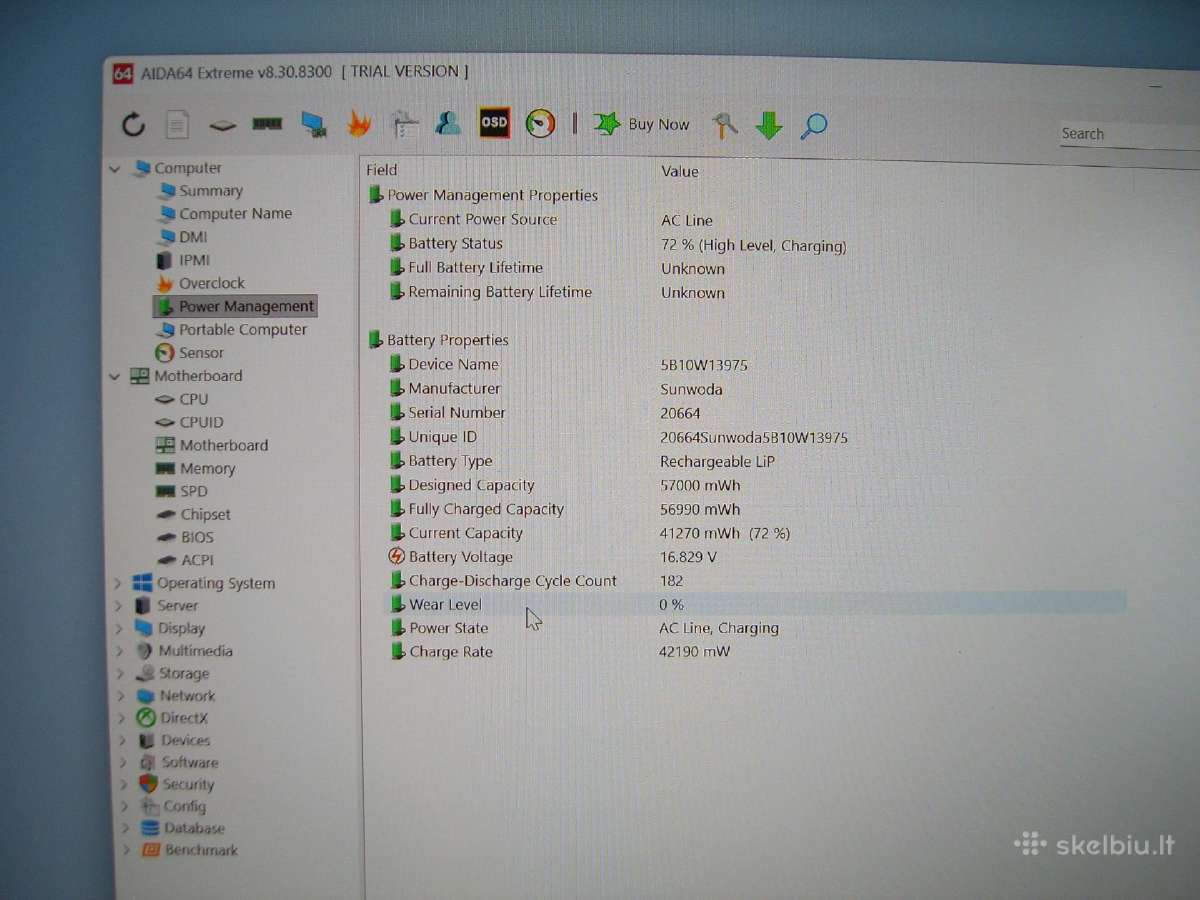Click the magnifier search icon
The height and width of the screenshot is (900, 1200).
coord(814,126)
